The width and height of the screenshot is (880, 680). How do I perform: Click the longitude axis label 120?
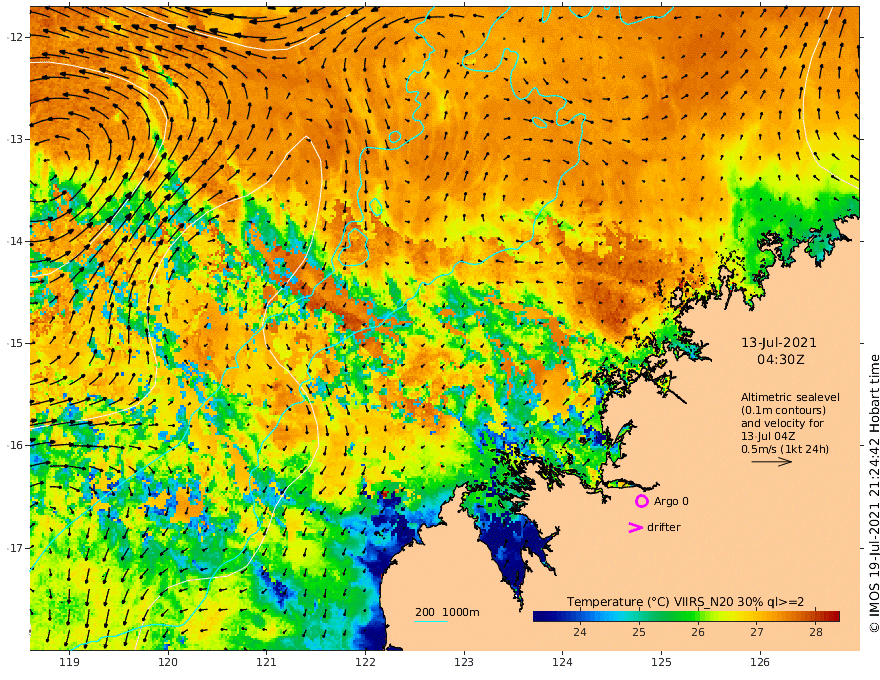[x=168, y=662]
